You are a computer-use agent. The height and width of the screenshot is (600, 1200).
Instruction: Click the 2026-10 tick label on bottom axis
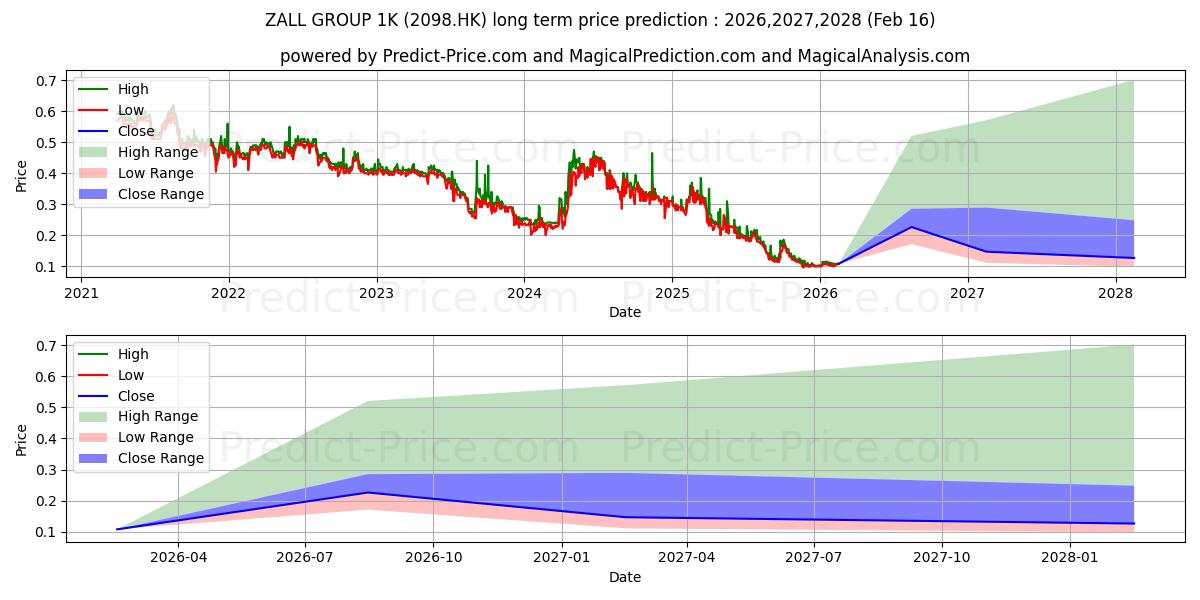(x=434, y=558)
